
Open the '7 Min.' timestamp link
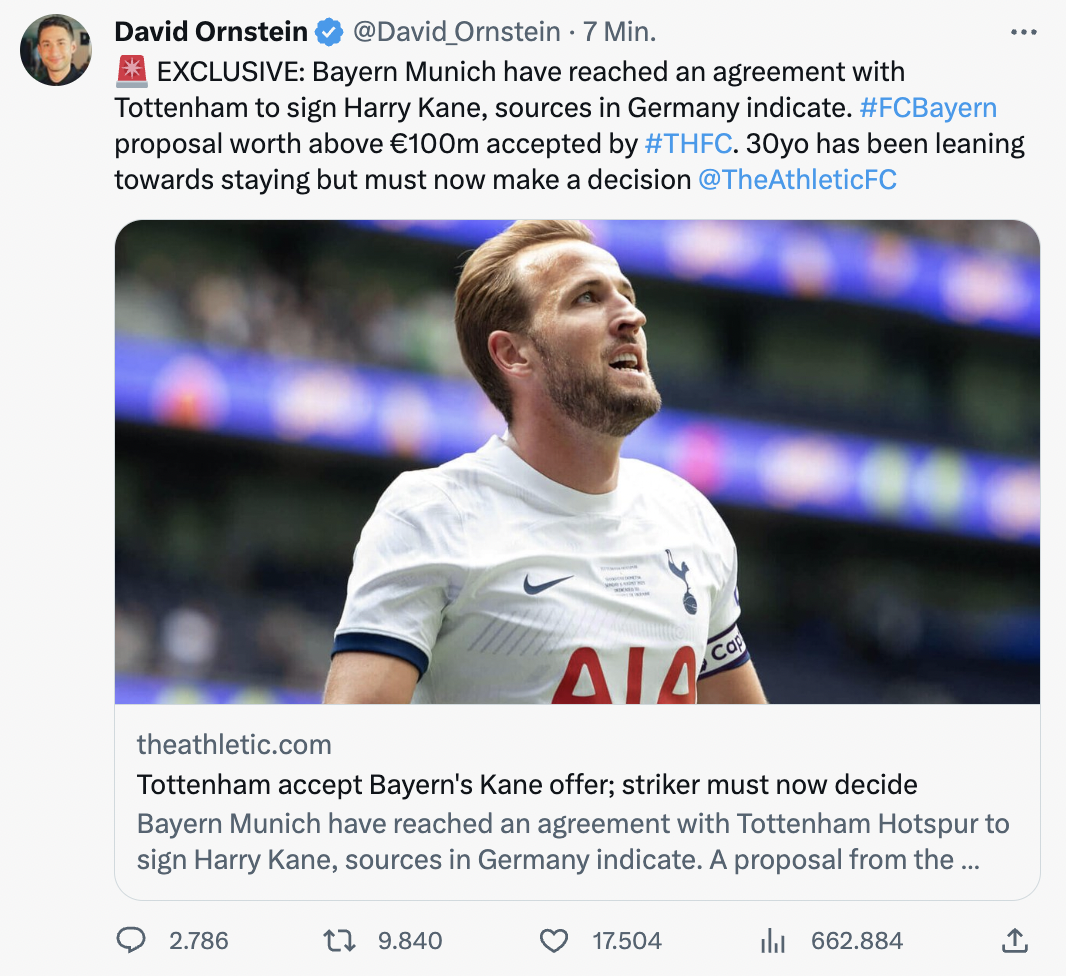pyautogui.click(x=619, y=32)
